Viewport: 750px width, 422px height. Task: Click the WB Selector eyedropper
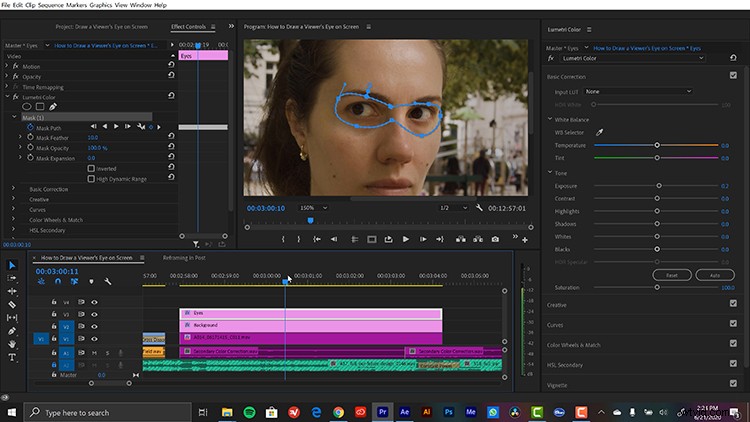pyautogui.click(x=599, y=132)
